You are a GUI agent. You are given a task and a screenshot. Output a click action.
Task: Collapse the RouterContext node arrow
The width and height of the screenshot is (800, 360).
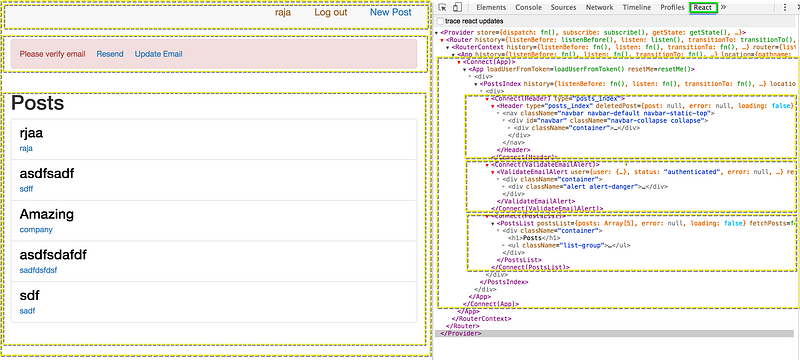pos(448,47)
